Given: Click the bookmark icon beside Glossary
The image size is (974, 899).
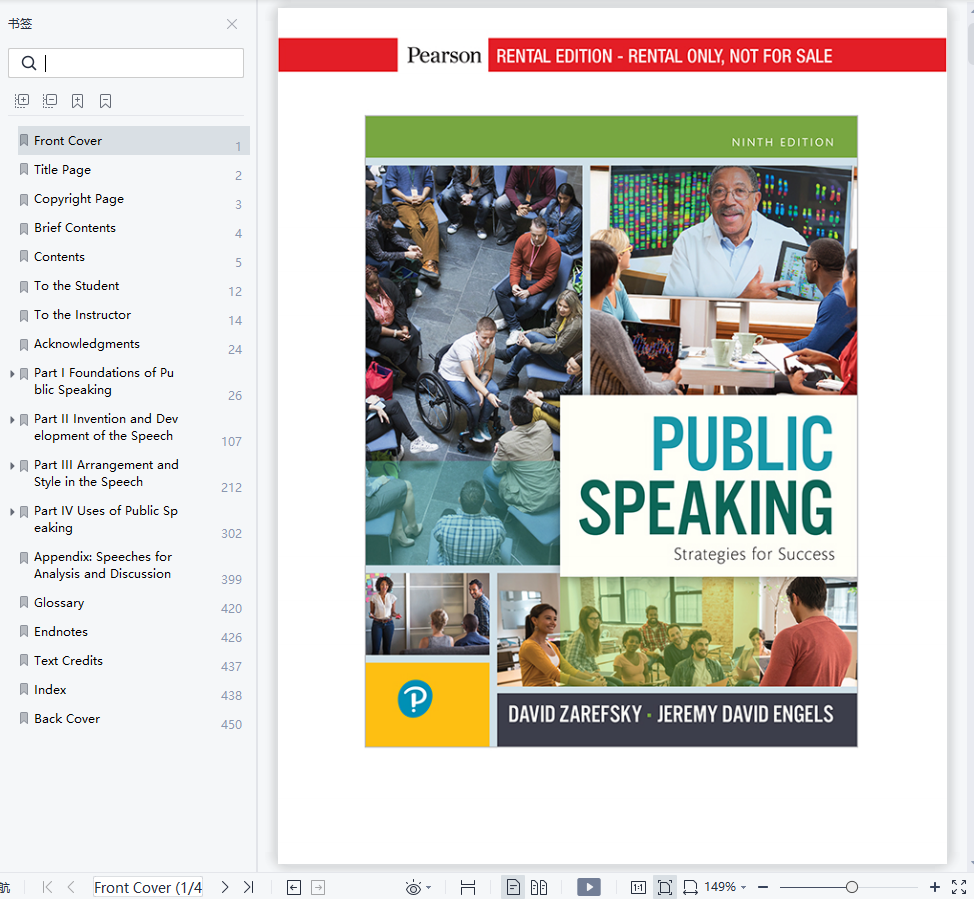Looking at the screenshot, I should [24, 602].
